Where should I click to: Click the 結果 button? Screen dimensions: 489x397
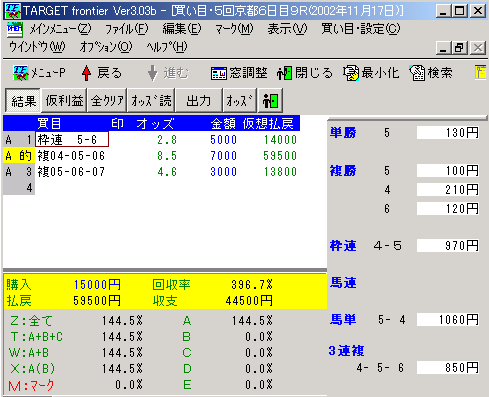[23, 100]
